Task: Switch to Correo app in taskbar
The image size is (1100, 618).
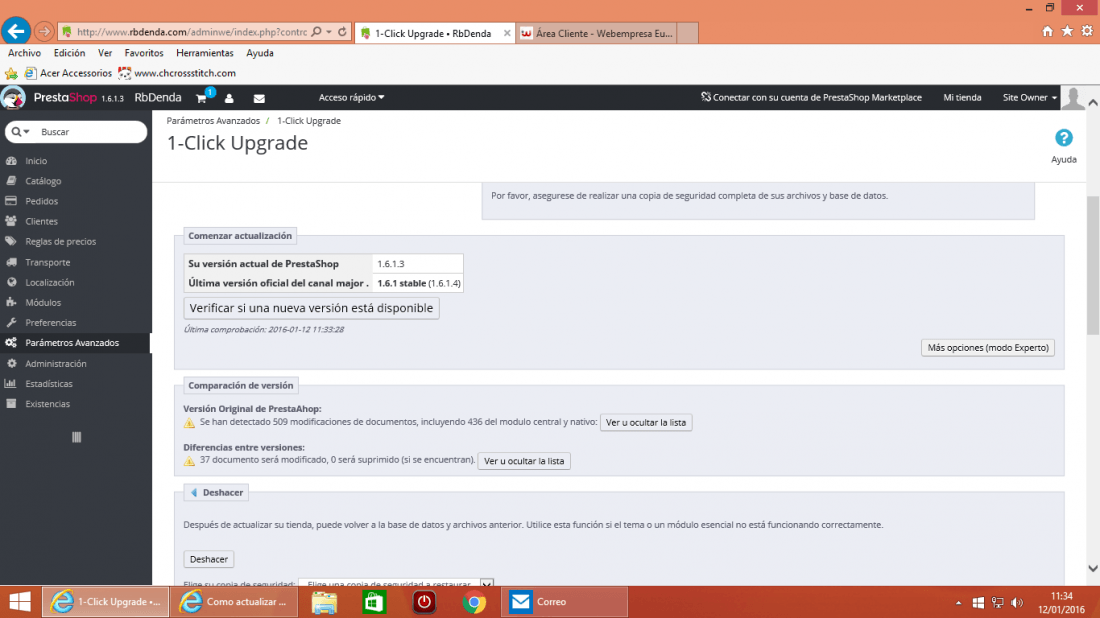Action: [564, 602]
